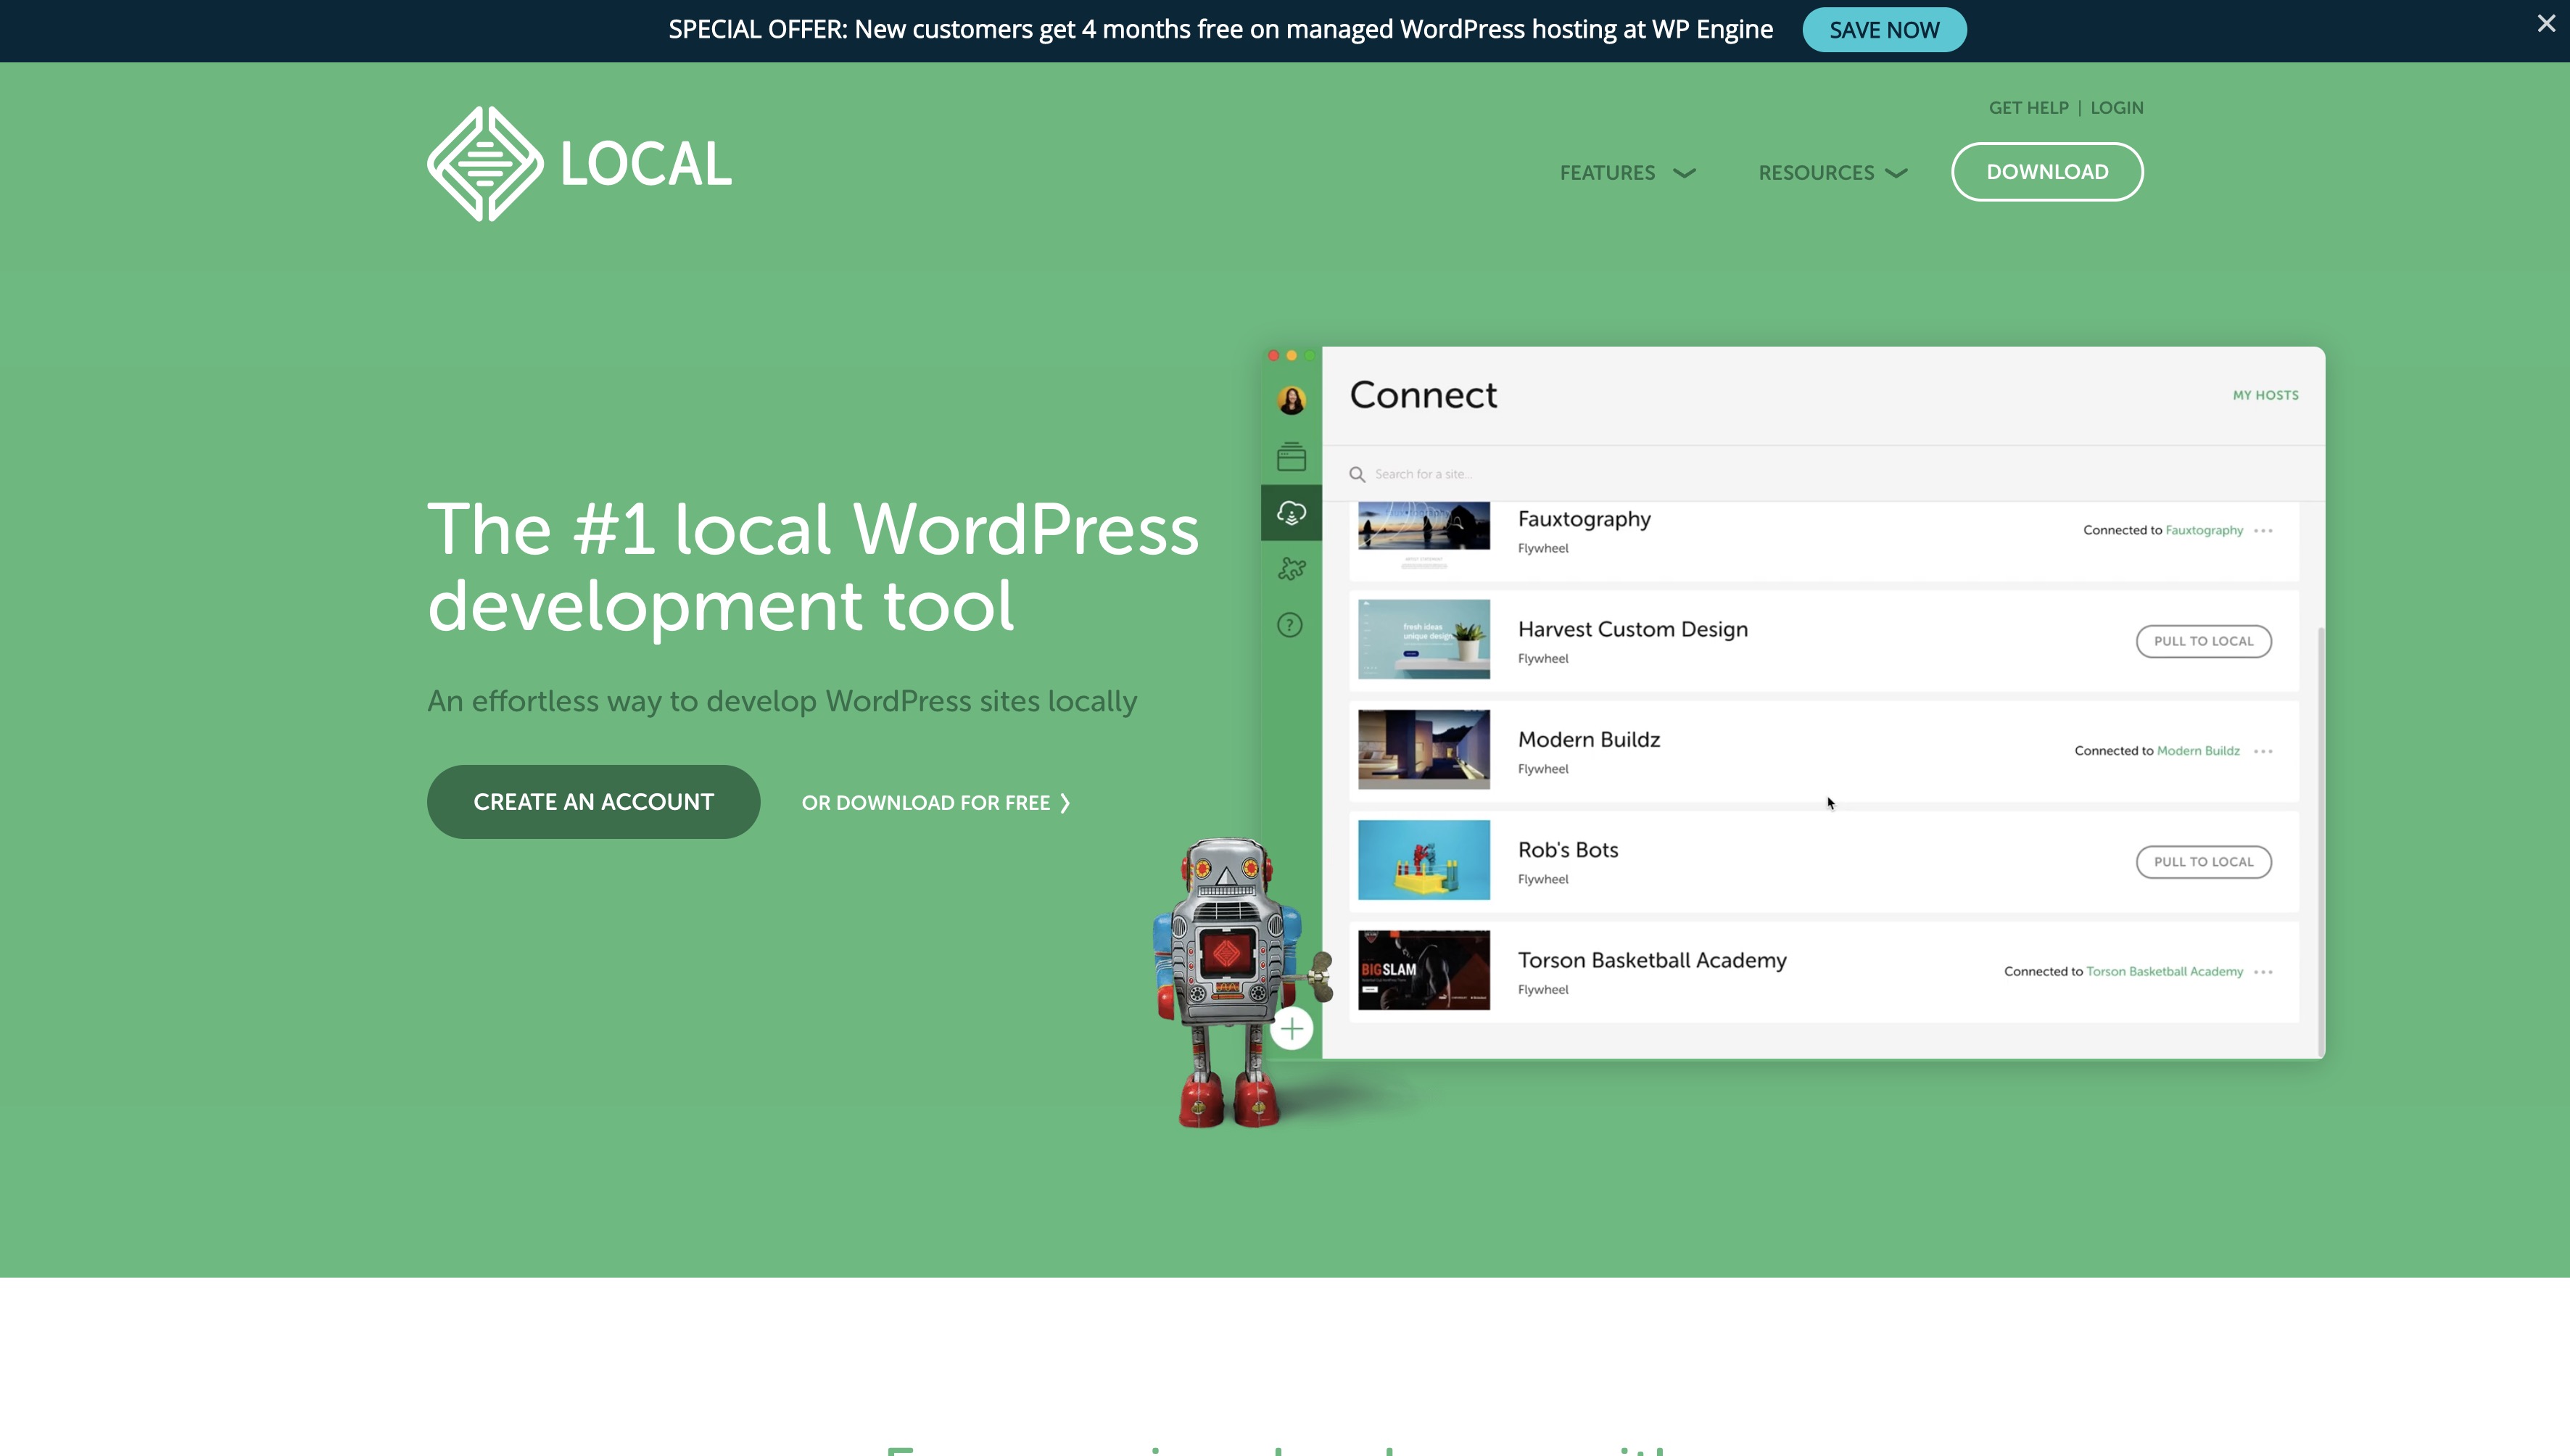The height and width of the screenshot is (1456, 2570).
Task: Click the help question mark icon
Action: pos(1290,626)
